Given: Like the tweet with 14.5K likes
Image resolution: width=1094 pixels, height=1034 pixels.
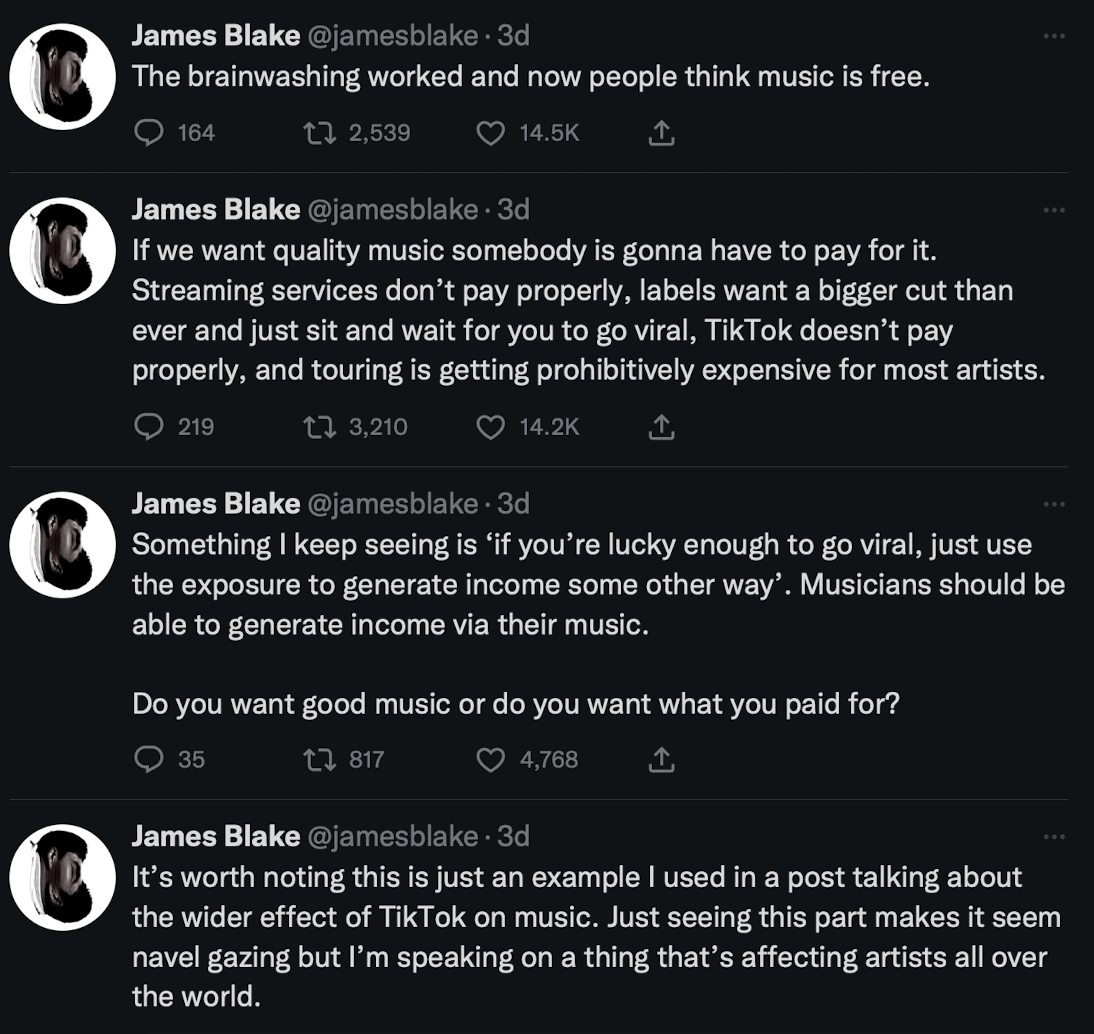Looking at the screenshot, I should 490,133.
